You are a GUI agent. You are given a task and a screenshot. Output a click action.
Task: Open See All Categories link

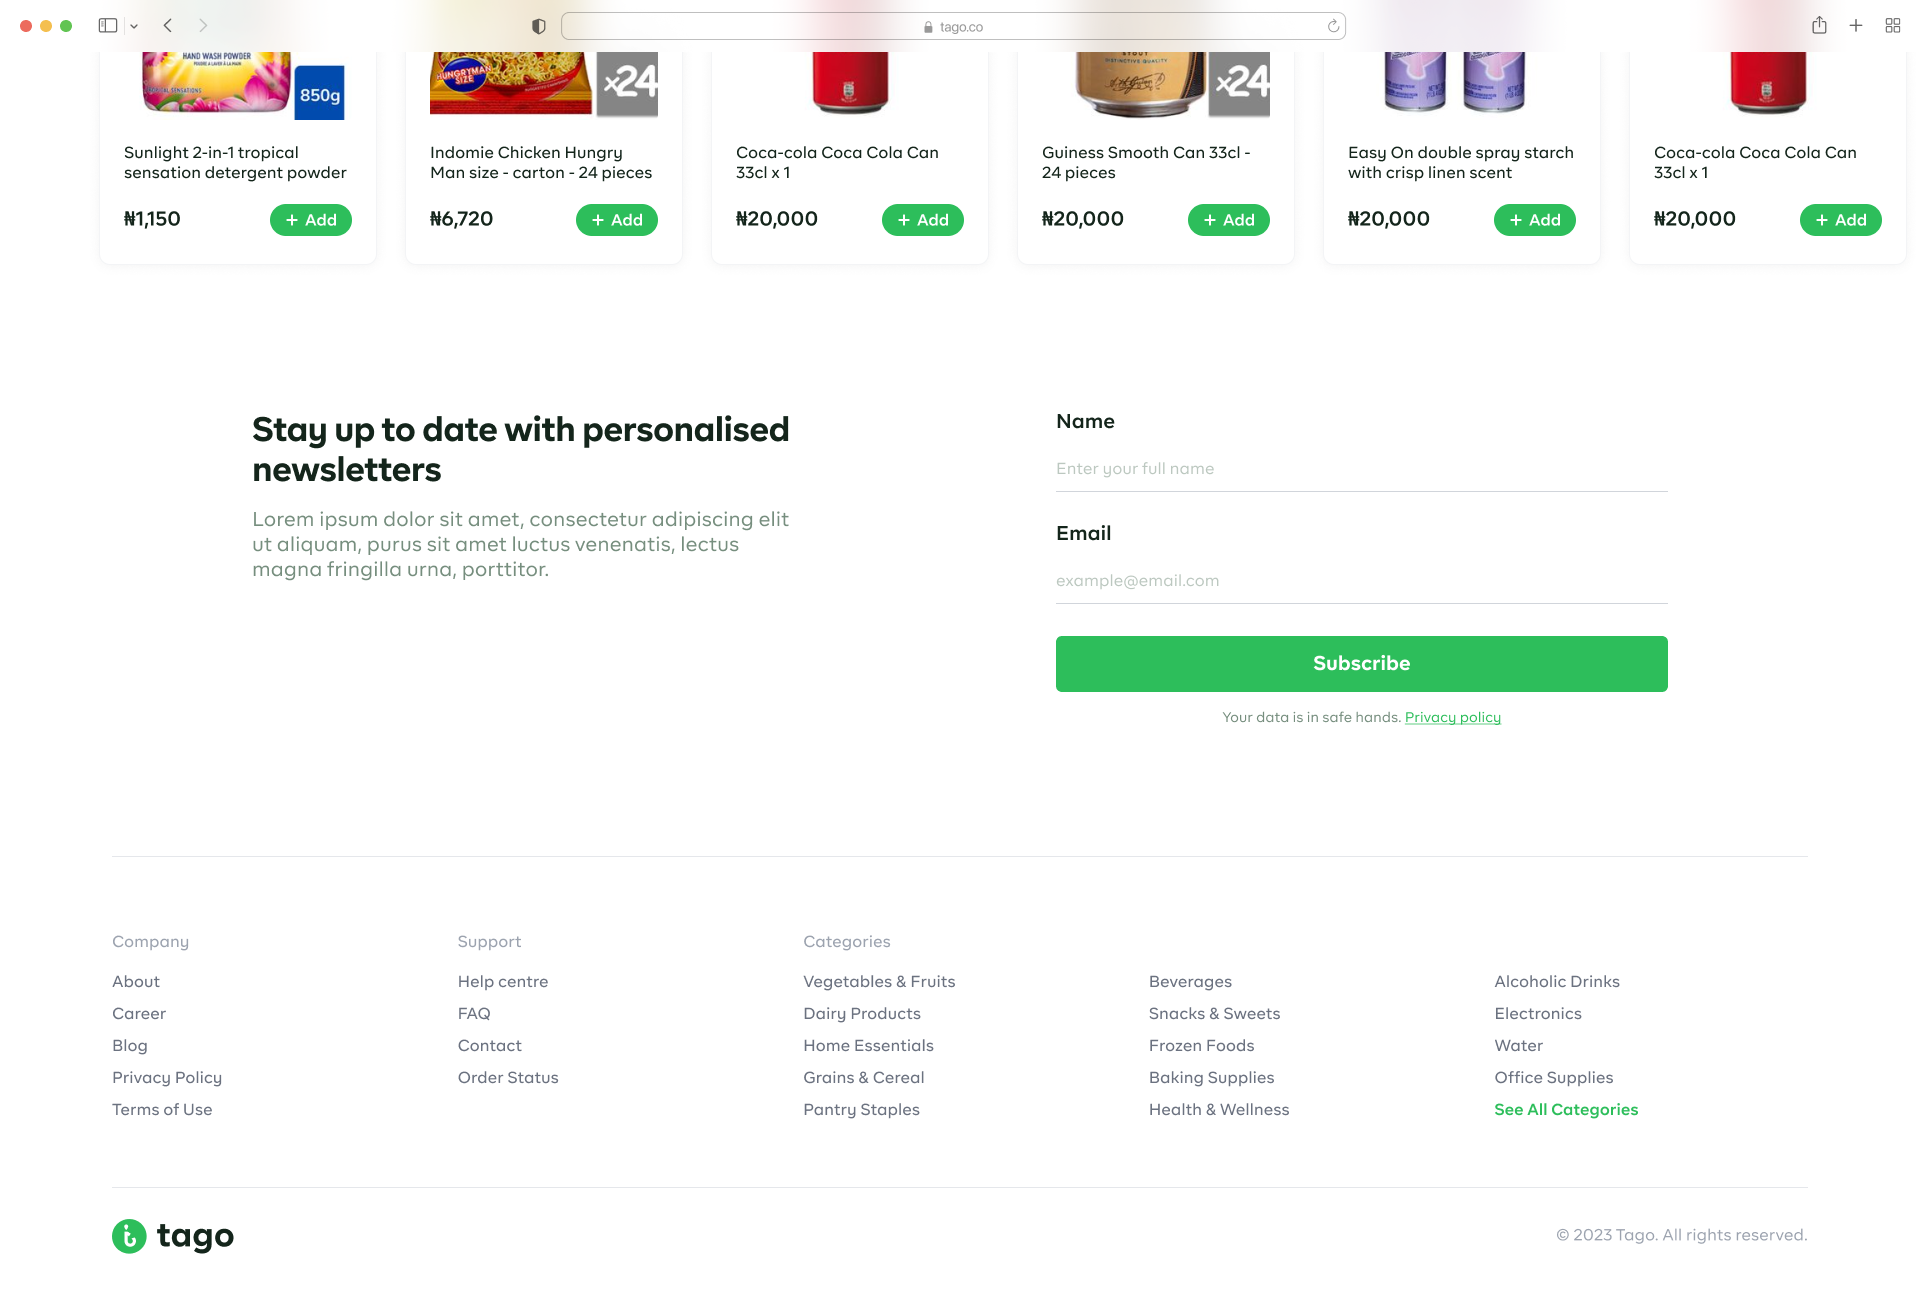pos(1566,1109)
